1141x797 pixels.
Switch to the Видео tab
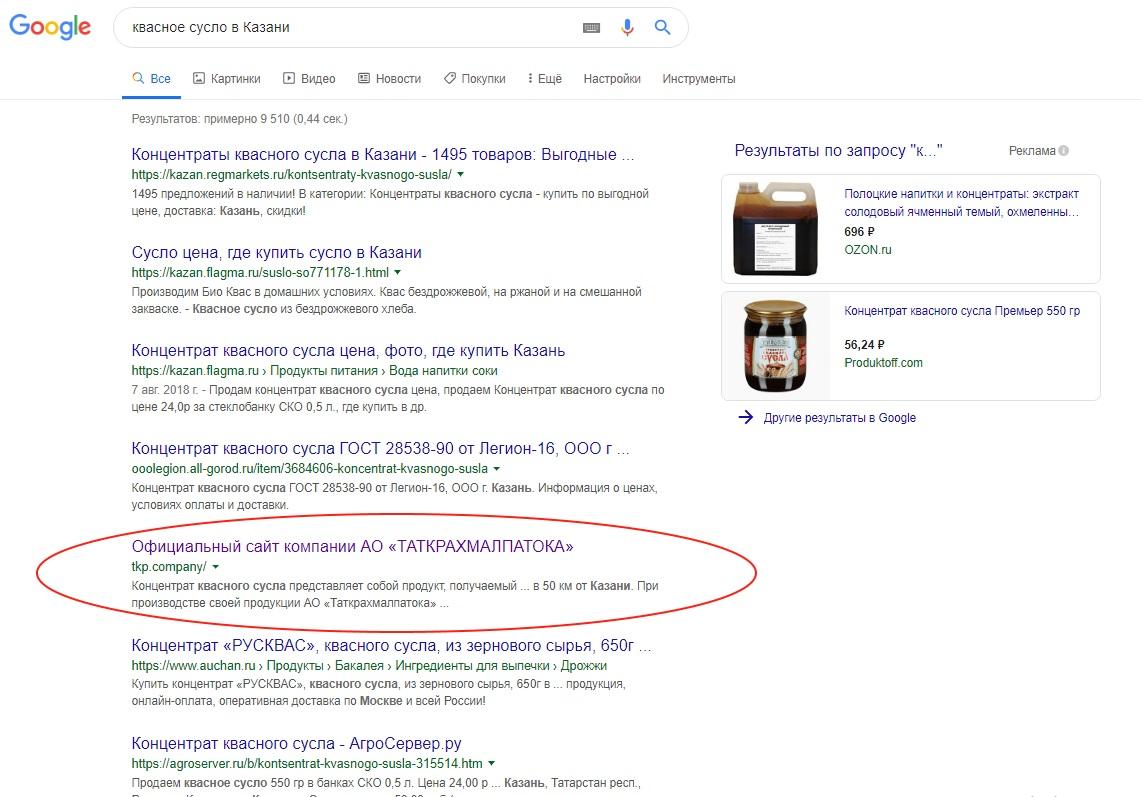point(309,79)
